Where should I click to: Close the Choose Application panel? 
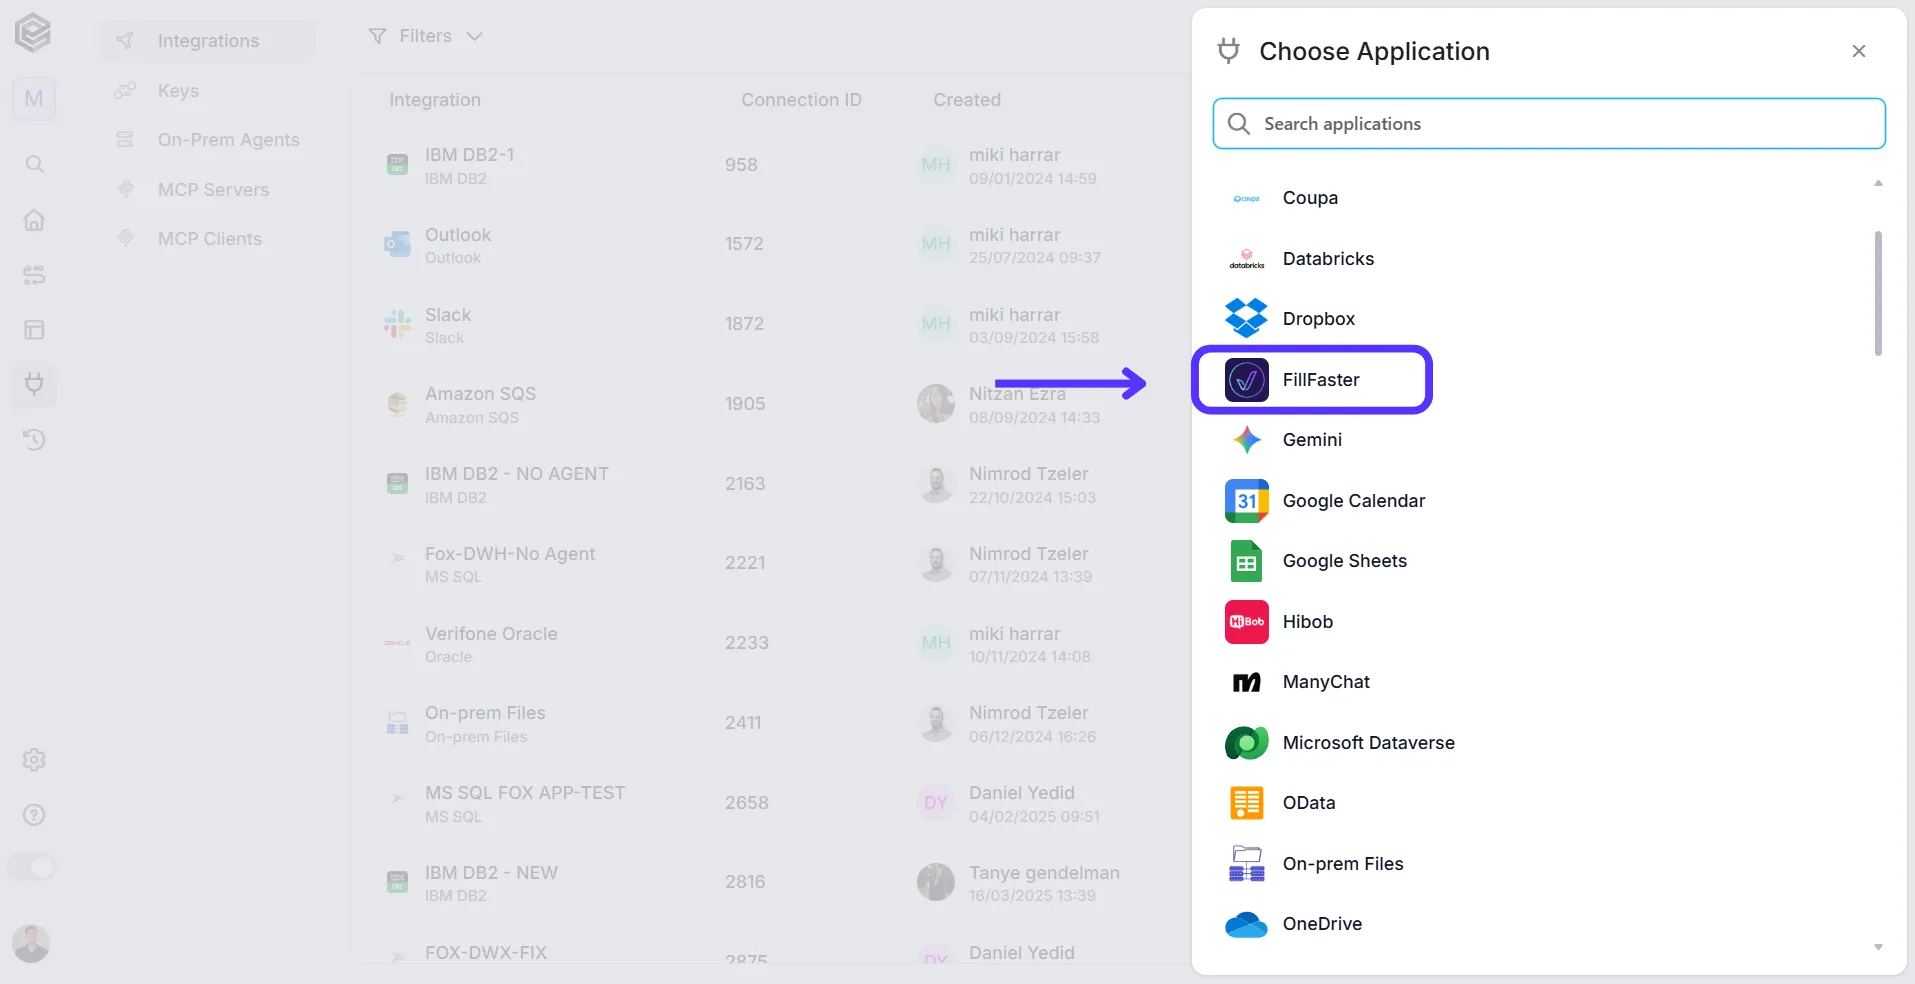[x=1858, y=51]
